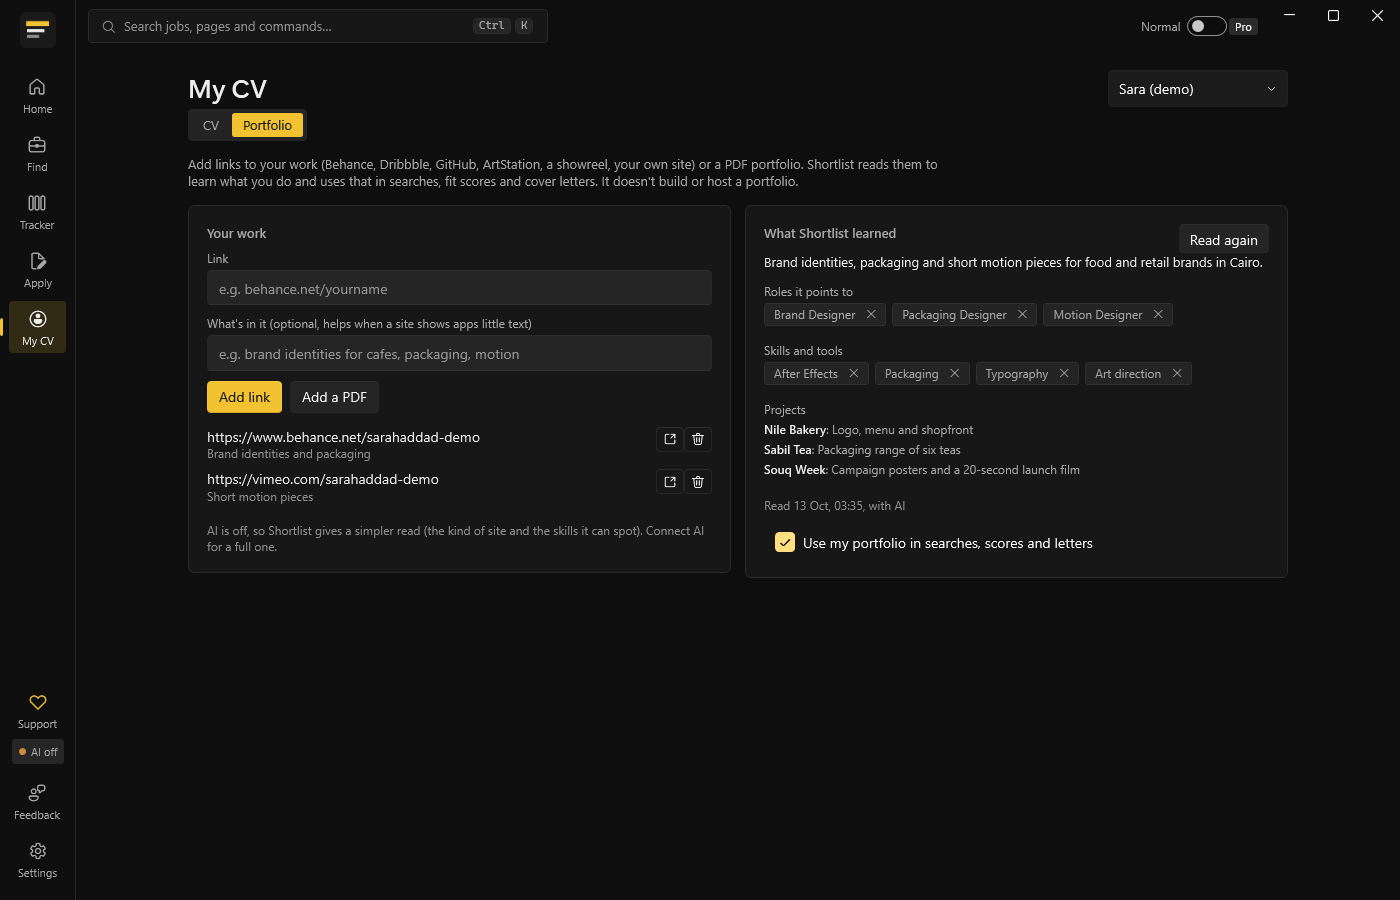Open Settings from the sidebar
Viewport: 1400px width, 900px height.
[37, 860]
